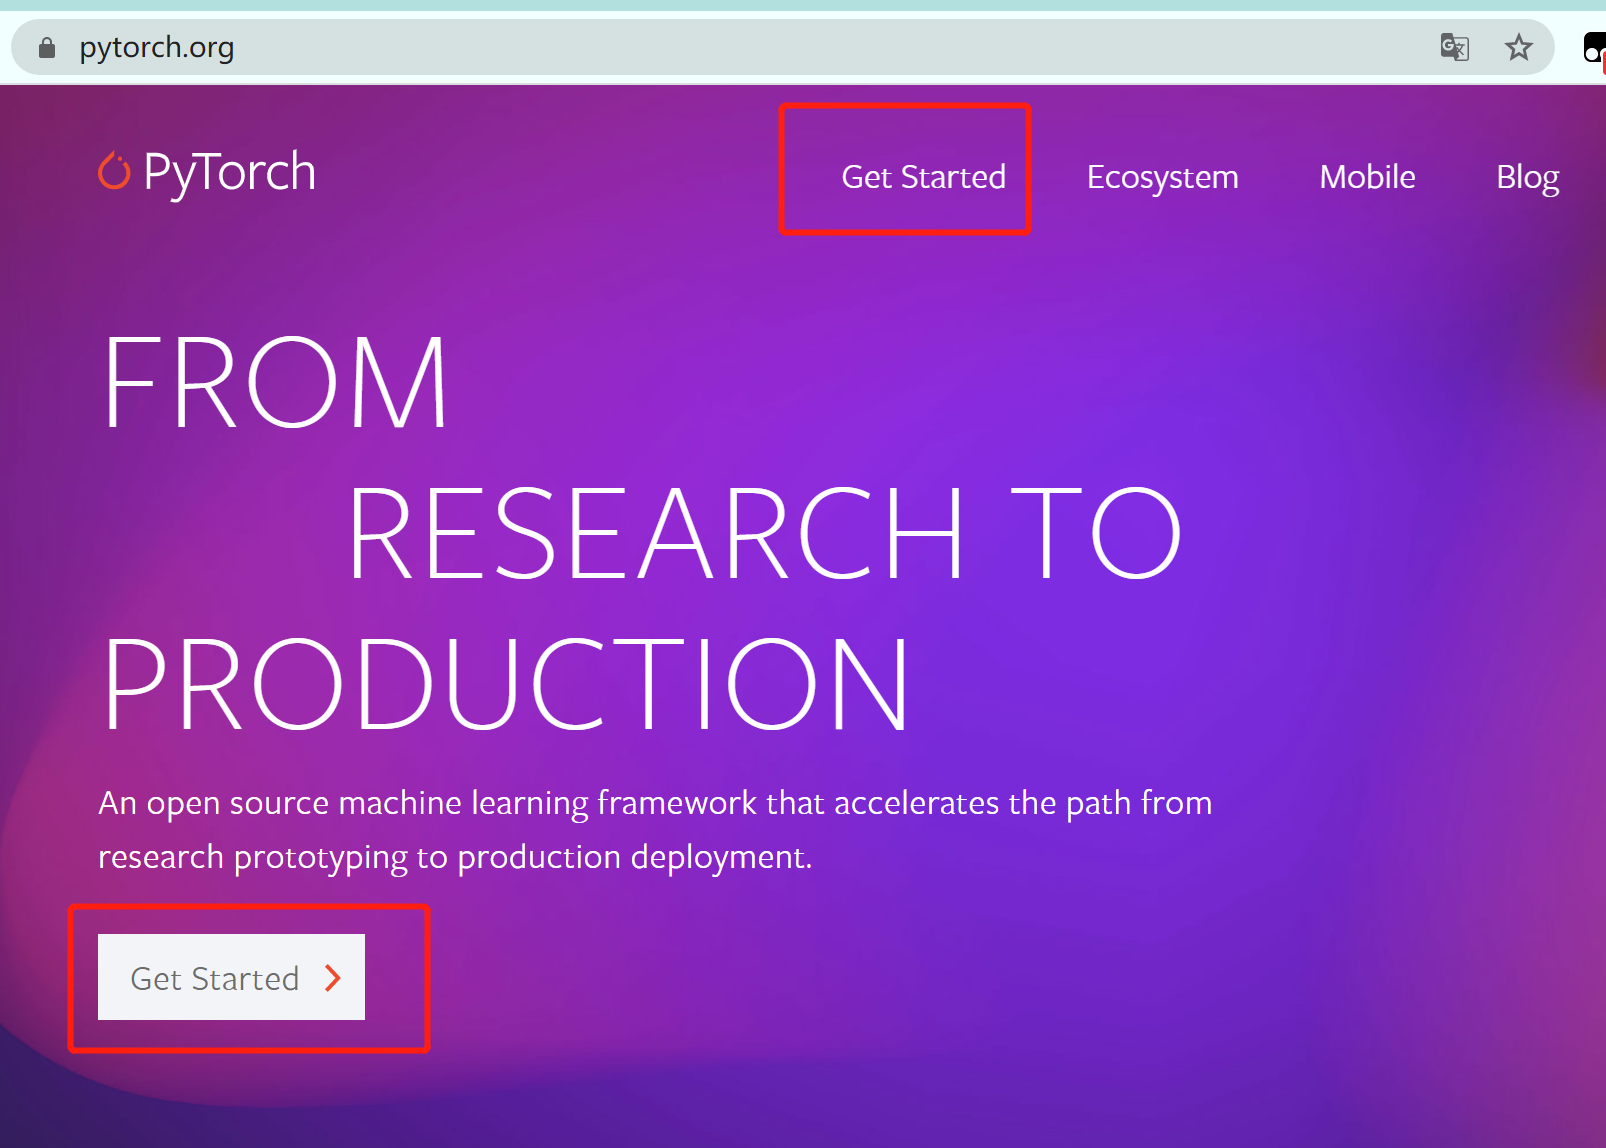Click the PyTorch wordmark text
This screenshot has height=1148, width=1606.
230,172
